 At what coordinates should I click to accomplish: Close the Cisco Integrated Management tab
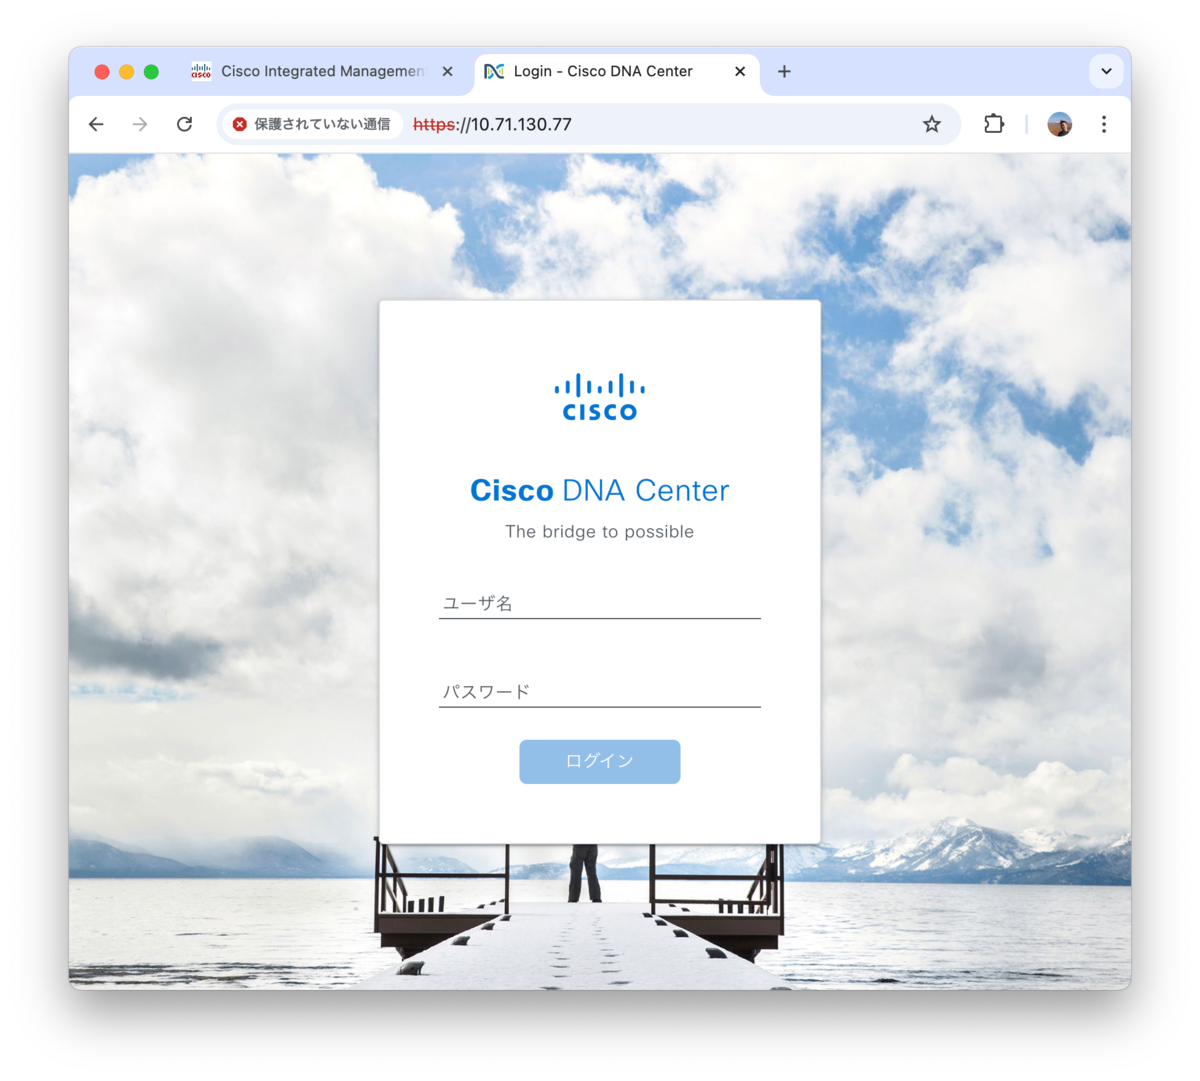click(x=447, y=71)
